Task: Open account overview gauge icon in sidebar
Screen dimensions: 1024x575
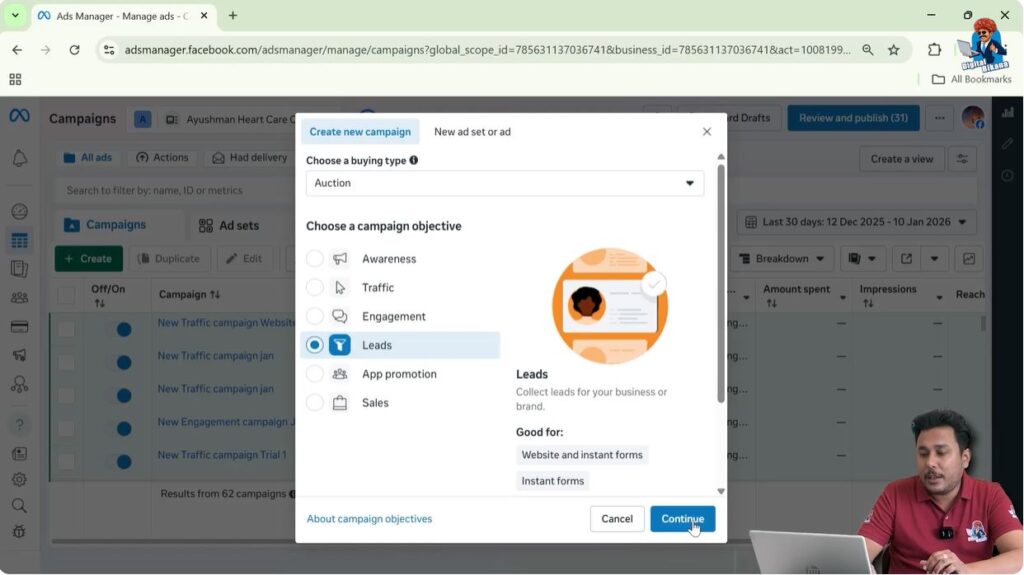Action: (x=20, y=212)
